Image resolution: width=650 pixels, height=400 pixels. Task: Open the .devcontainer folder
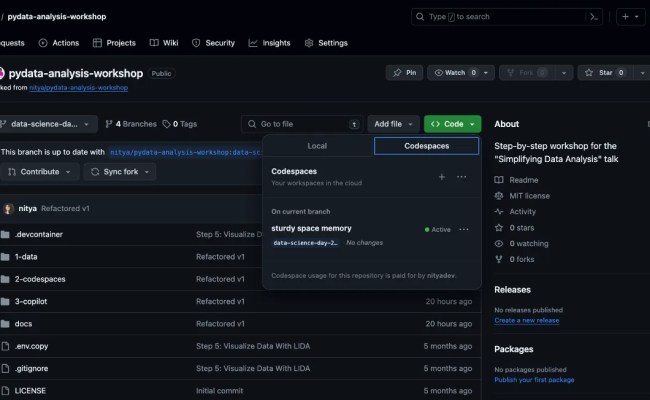click(x=39, y=234)
